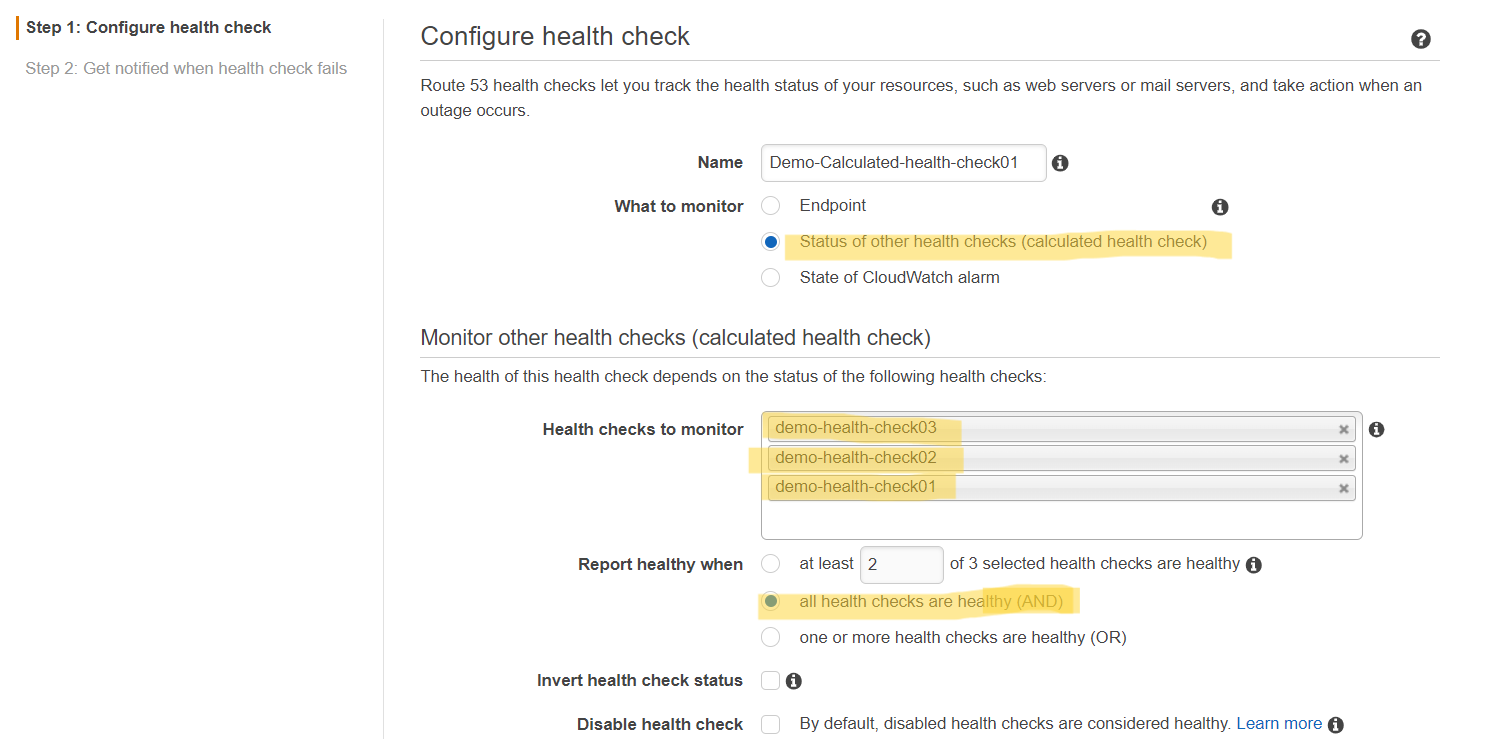Select Status of other health checks radio

click(x=770, y=242)
